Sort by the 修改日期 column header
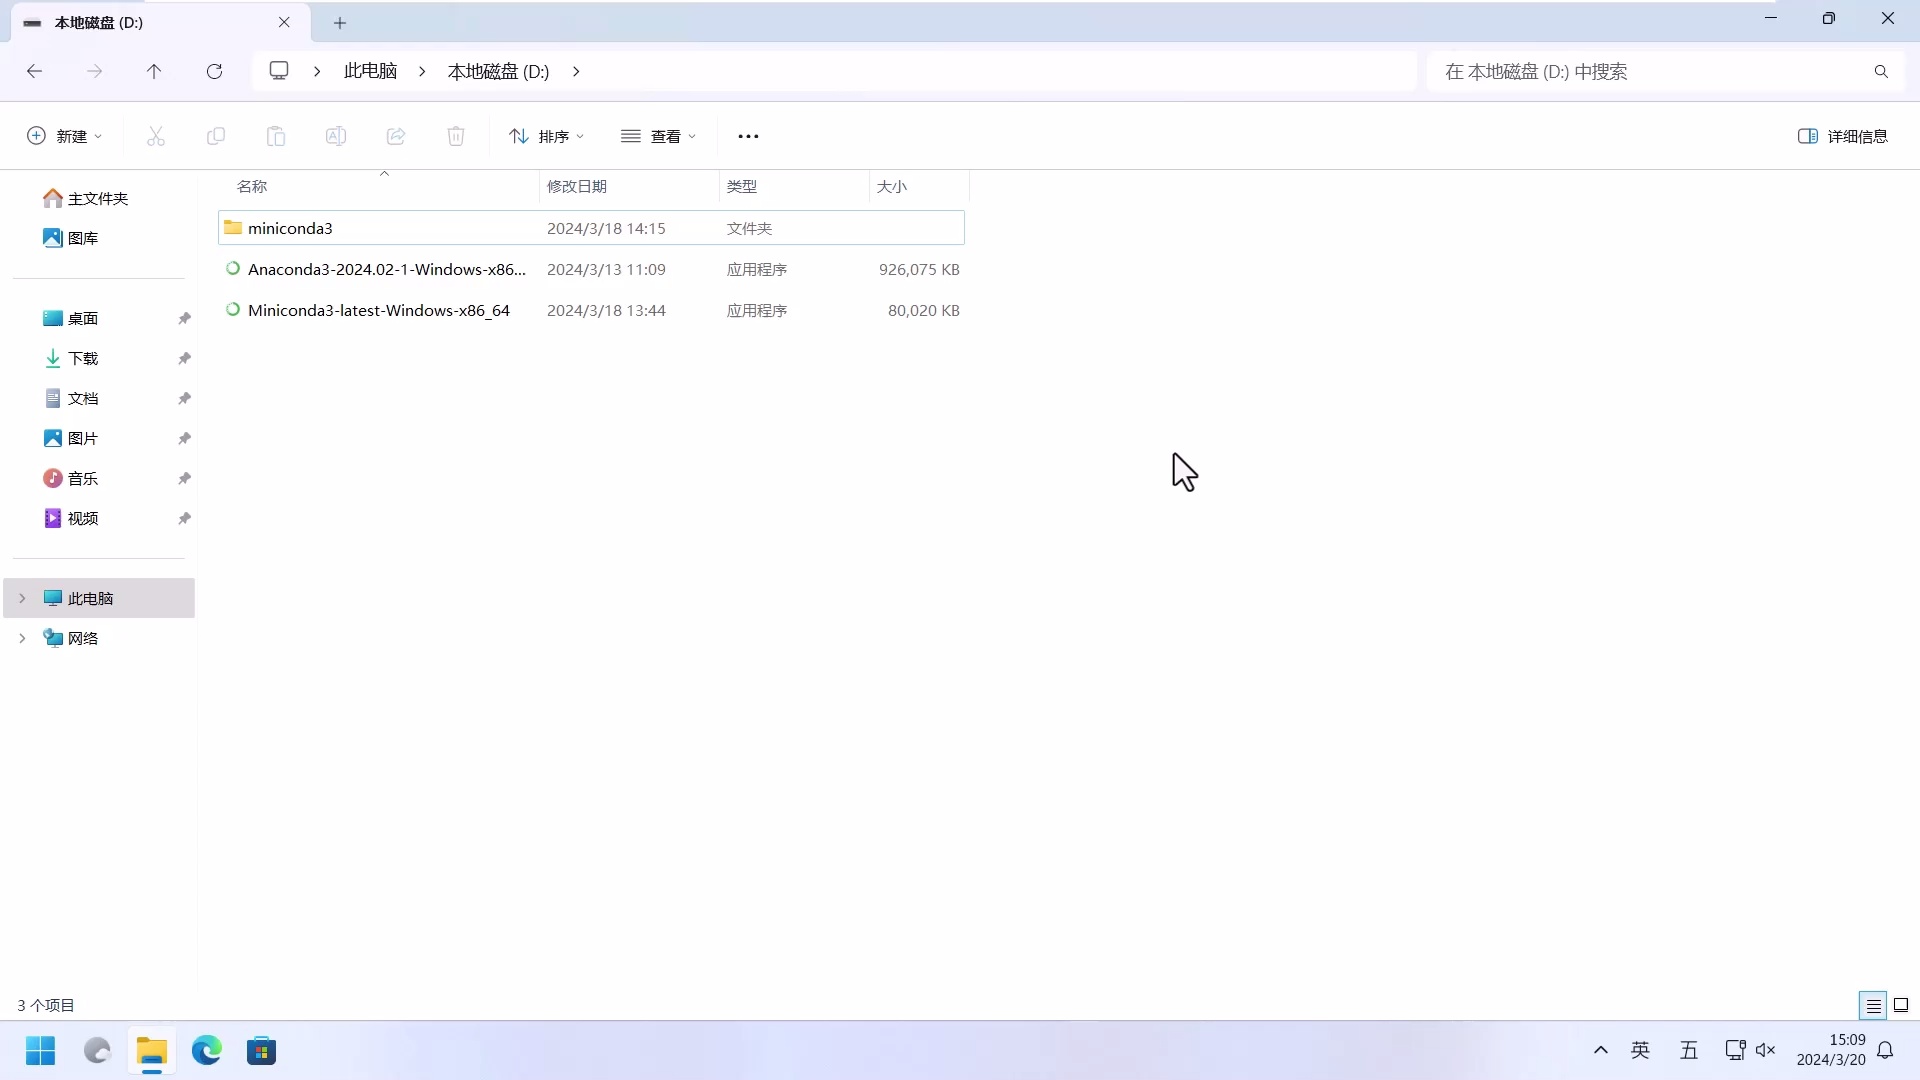Image resolution: width=1920 pixels, height=1080 pixels. (629, 186)
